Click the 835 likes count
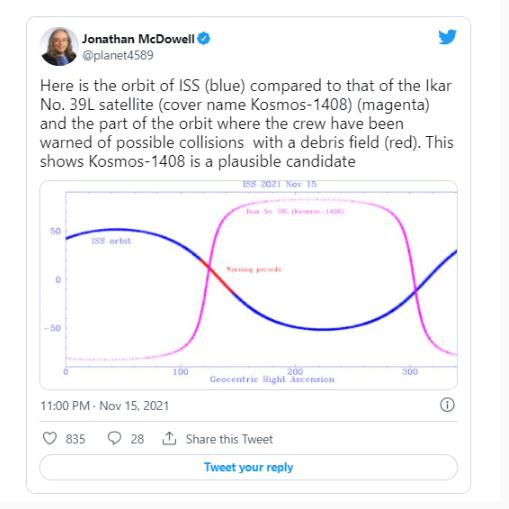The width and height of the screenshot is (509, 509). (75, 439)
